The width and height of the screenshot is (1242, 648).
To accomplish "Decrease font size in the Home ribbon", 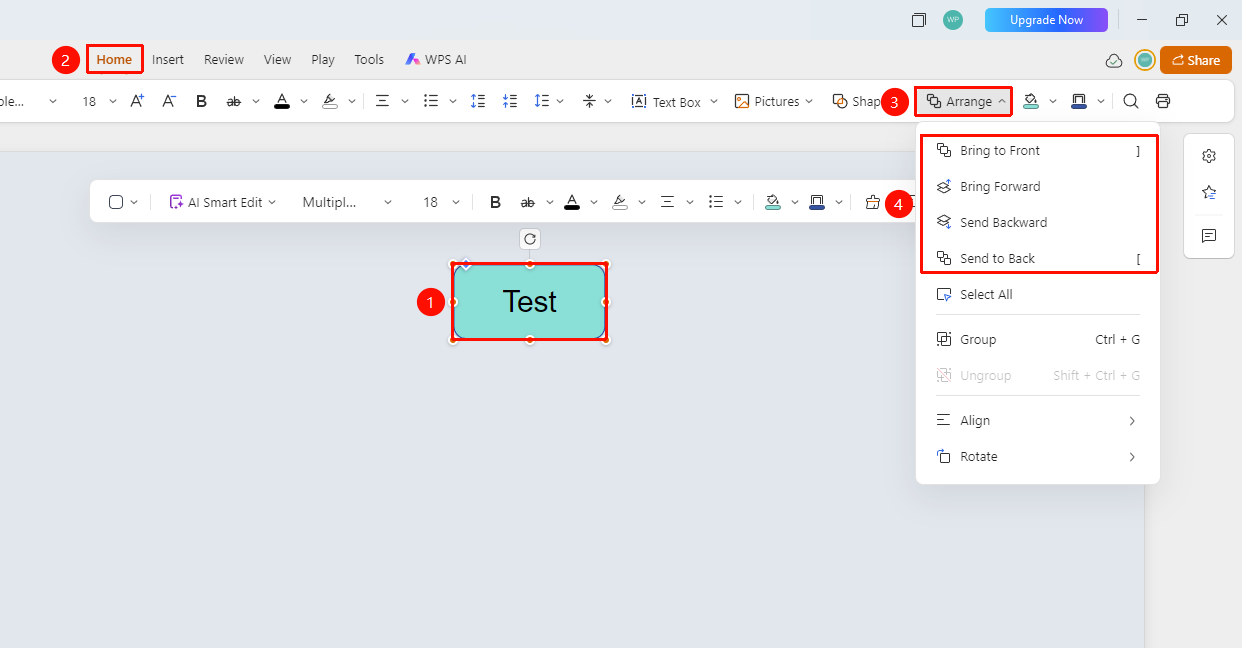I will pos(169,101).
